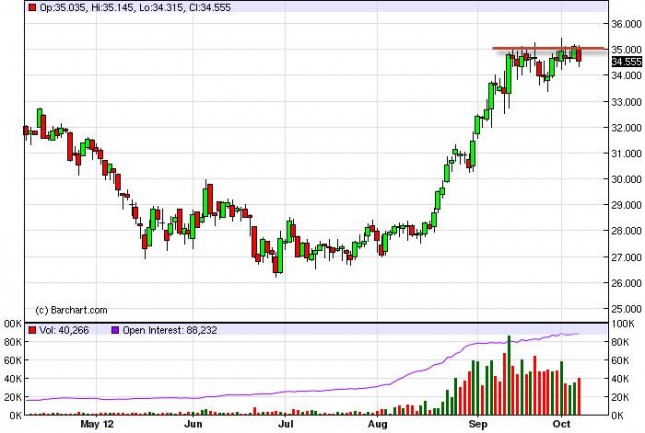The image size is (645, 433).
Task: Click the left-side 20K volume label
Action: click(13, 397)
